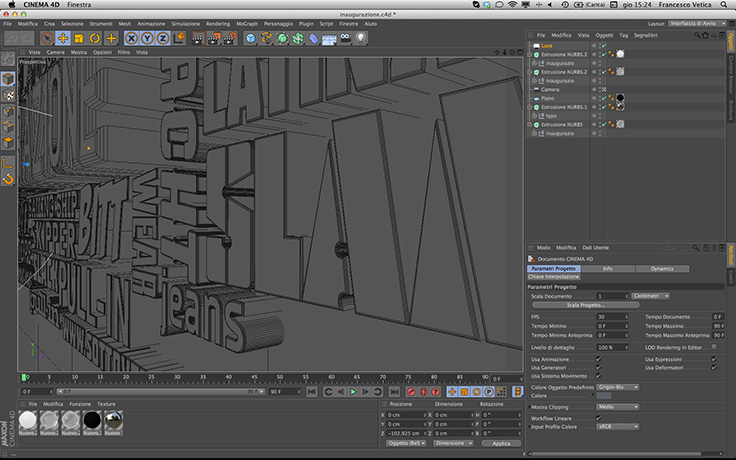Open Spotlight search magnifier icon
Viewport: 736px width, 460px height.
pos(724,5)
